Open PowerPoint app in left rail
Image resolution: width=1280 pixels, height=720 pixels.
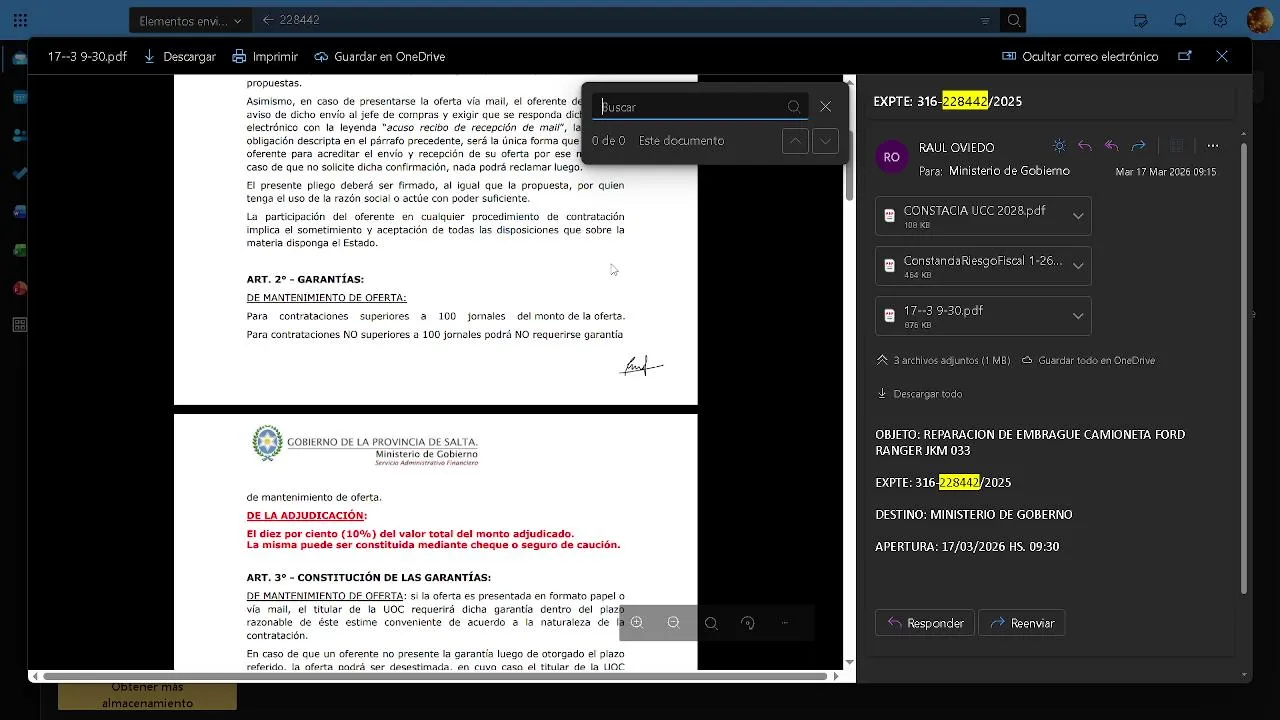pos(20,288)
